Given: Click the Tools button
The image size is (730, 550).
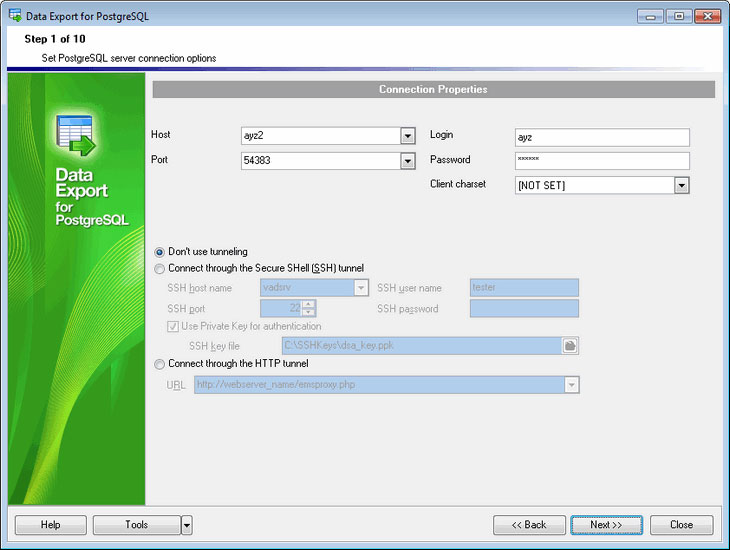Looking at the screenshot, I should point(136,525).
